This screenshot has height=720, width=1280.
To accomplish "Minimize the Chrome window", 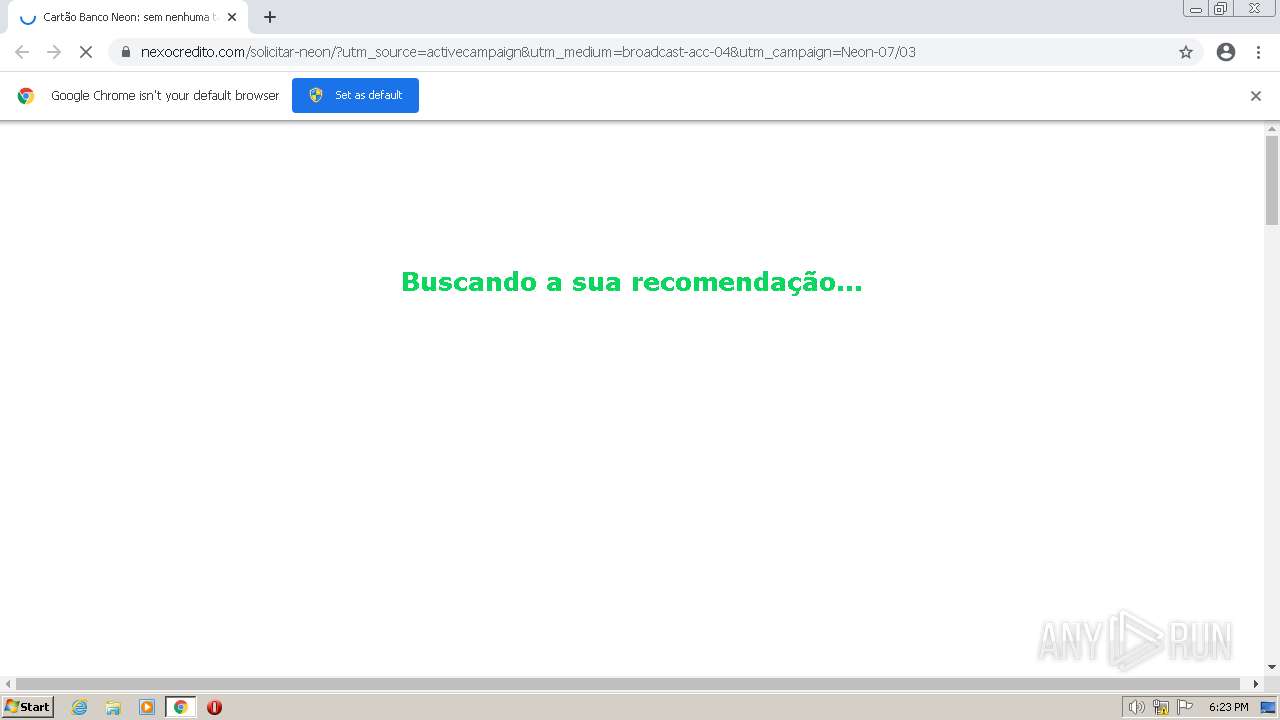I will [x=1196, y=9].
